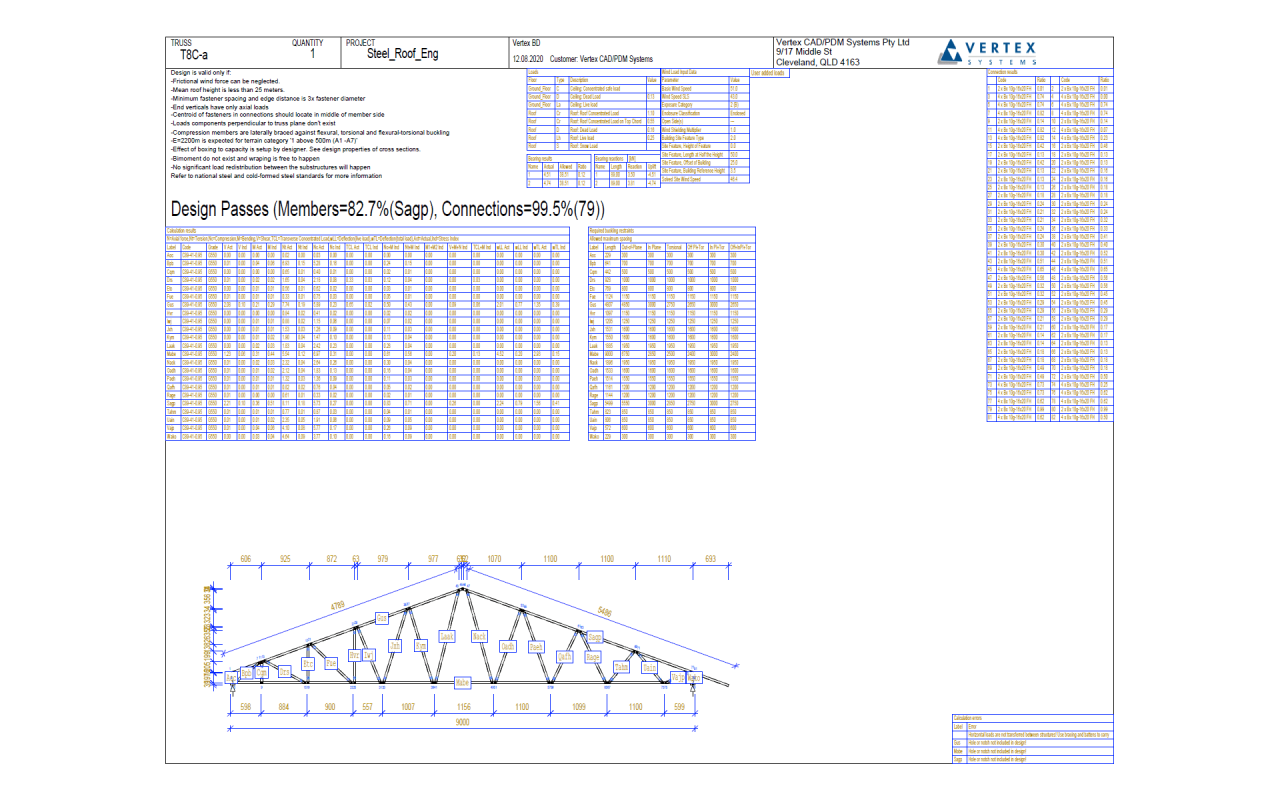
Task: Click the Nack web member label
Action: pyautogui.click(x=478, y=637)
